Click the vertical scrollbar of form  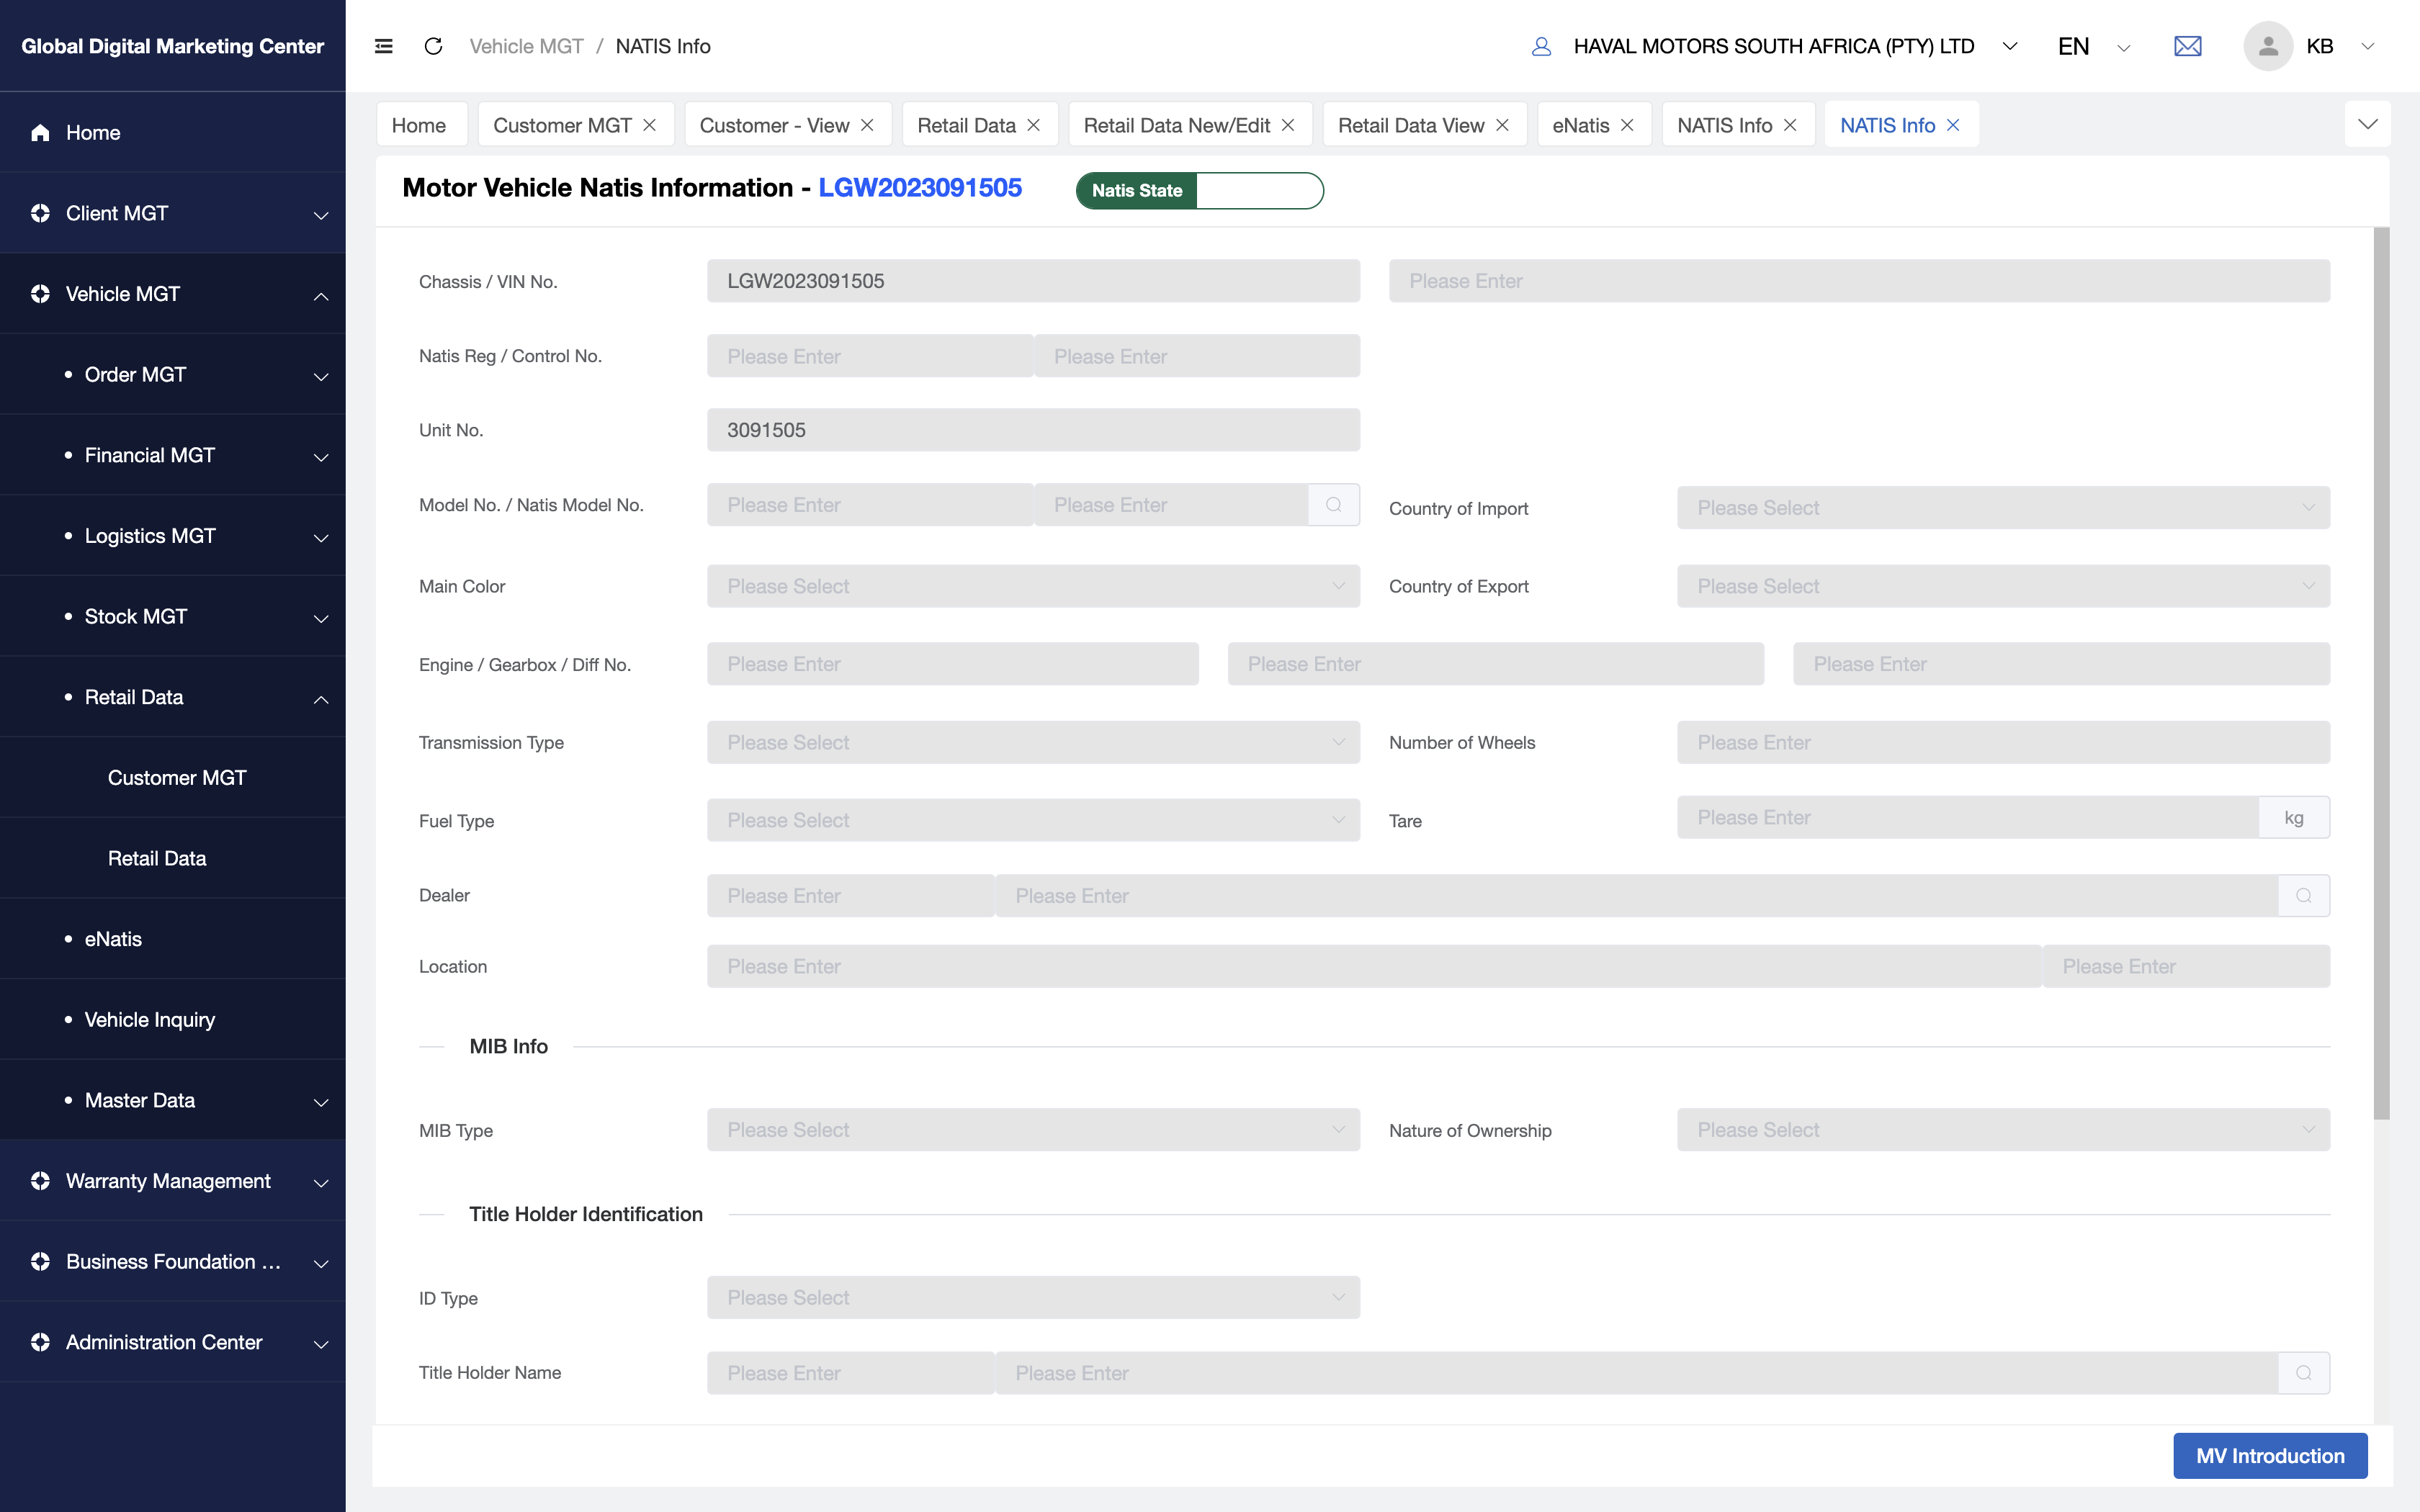pyautogui.click(x=2381, y=673)
